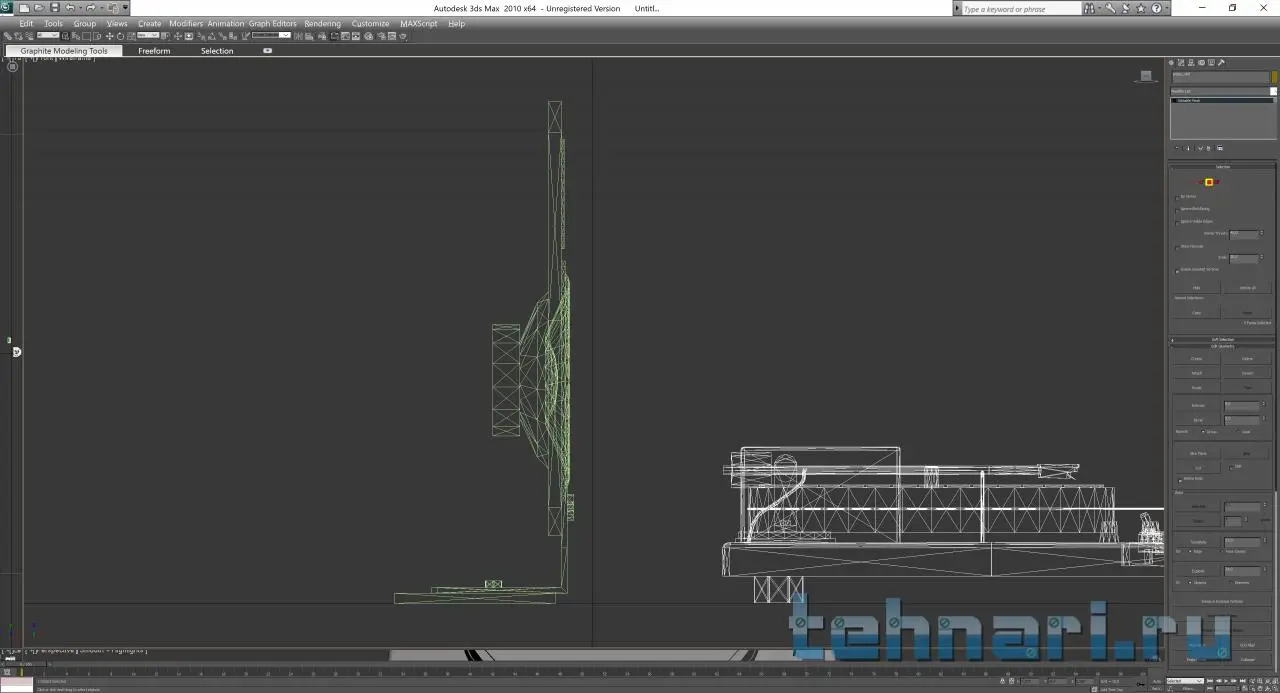The height and width of the screenshot is (693, 1280).
Task: Activate the Select and Rotate tool
Action: coord(120,36)
